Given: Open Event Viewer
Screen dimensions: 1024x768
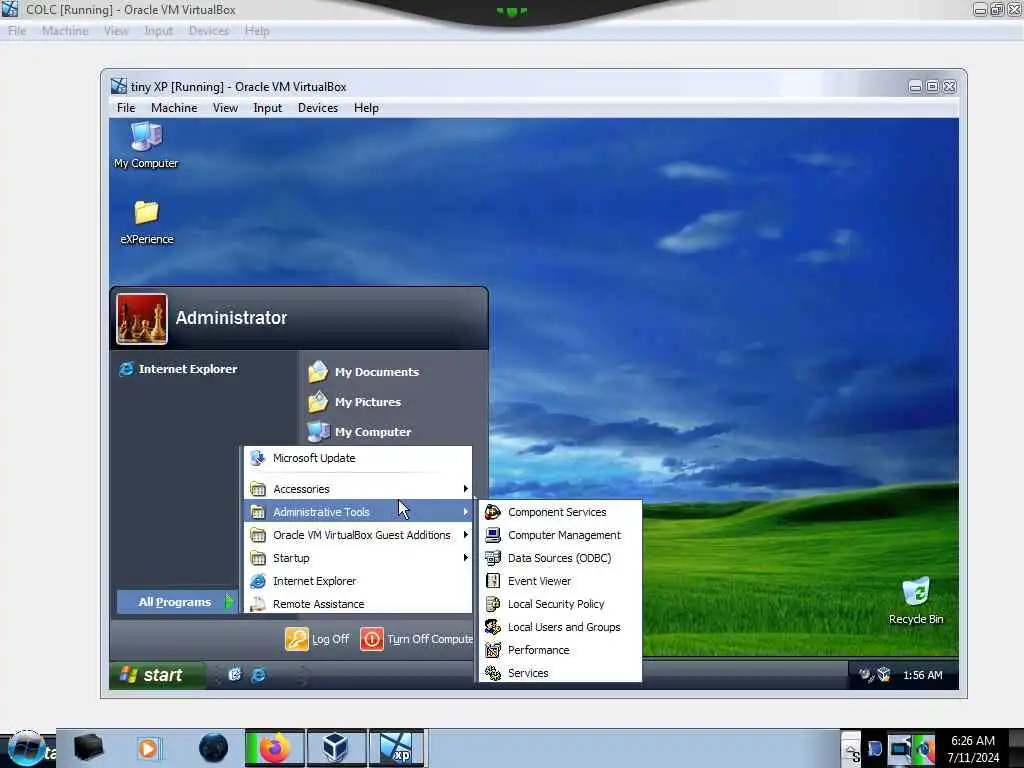Looking at the screenshot, I should (x=560, y=581).
